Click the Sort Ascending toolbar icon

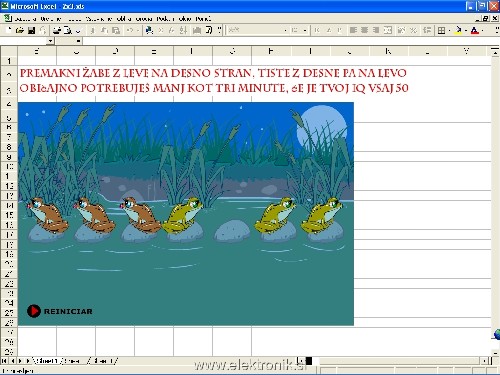pos(183,30)
